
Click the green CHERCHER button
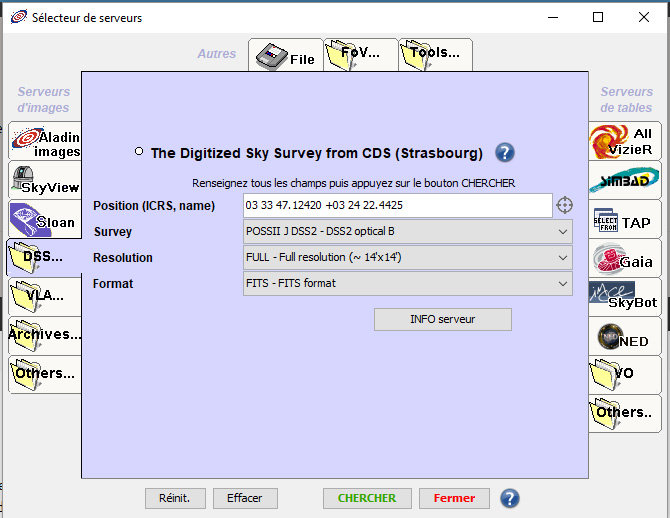point(367,498)
